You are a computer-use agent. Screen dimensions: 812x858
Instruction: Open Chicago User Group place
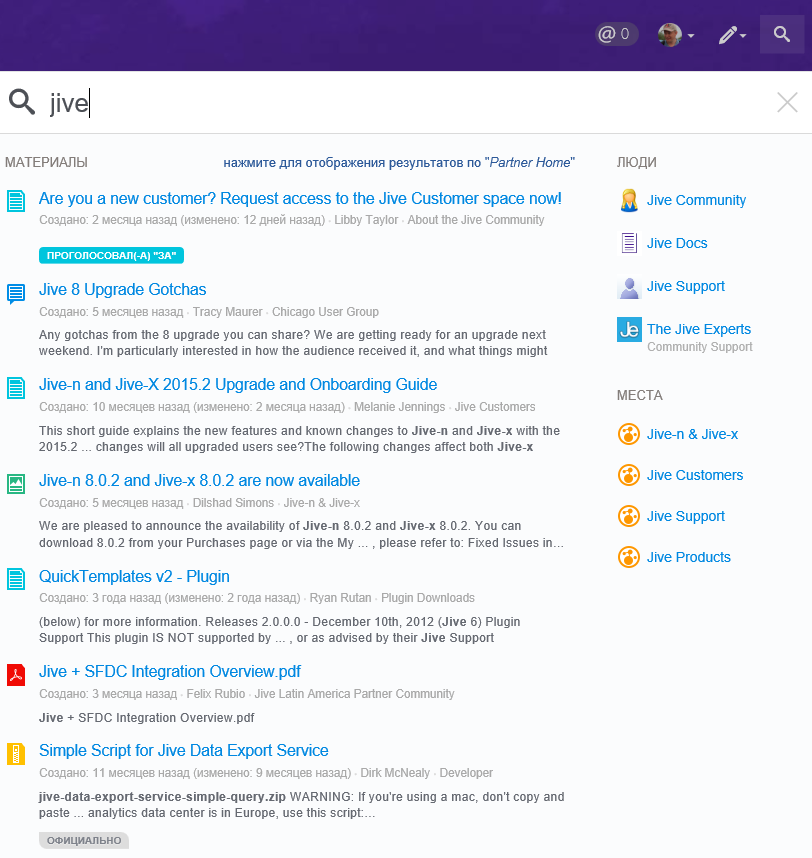[x=325, y=312]
